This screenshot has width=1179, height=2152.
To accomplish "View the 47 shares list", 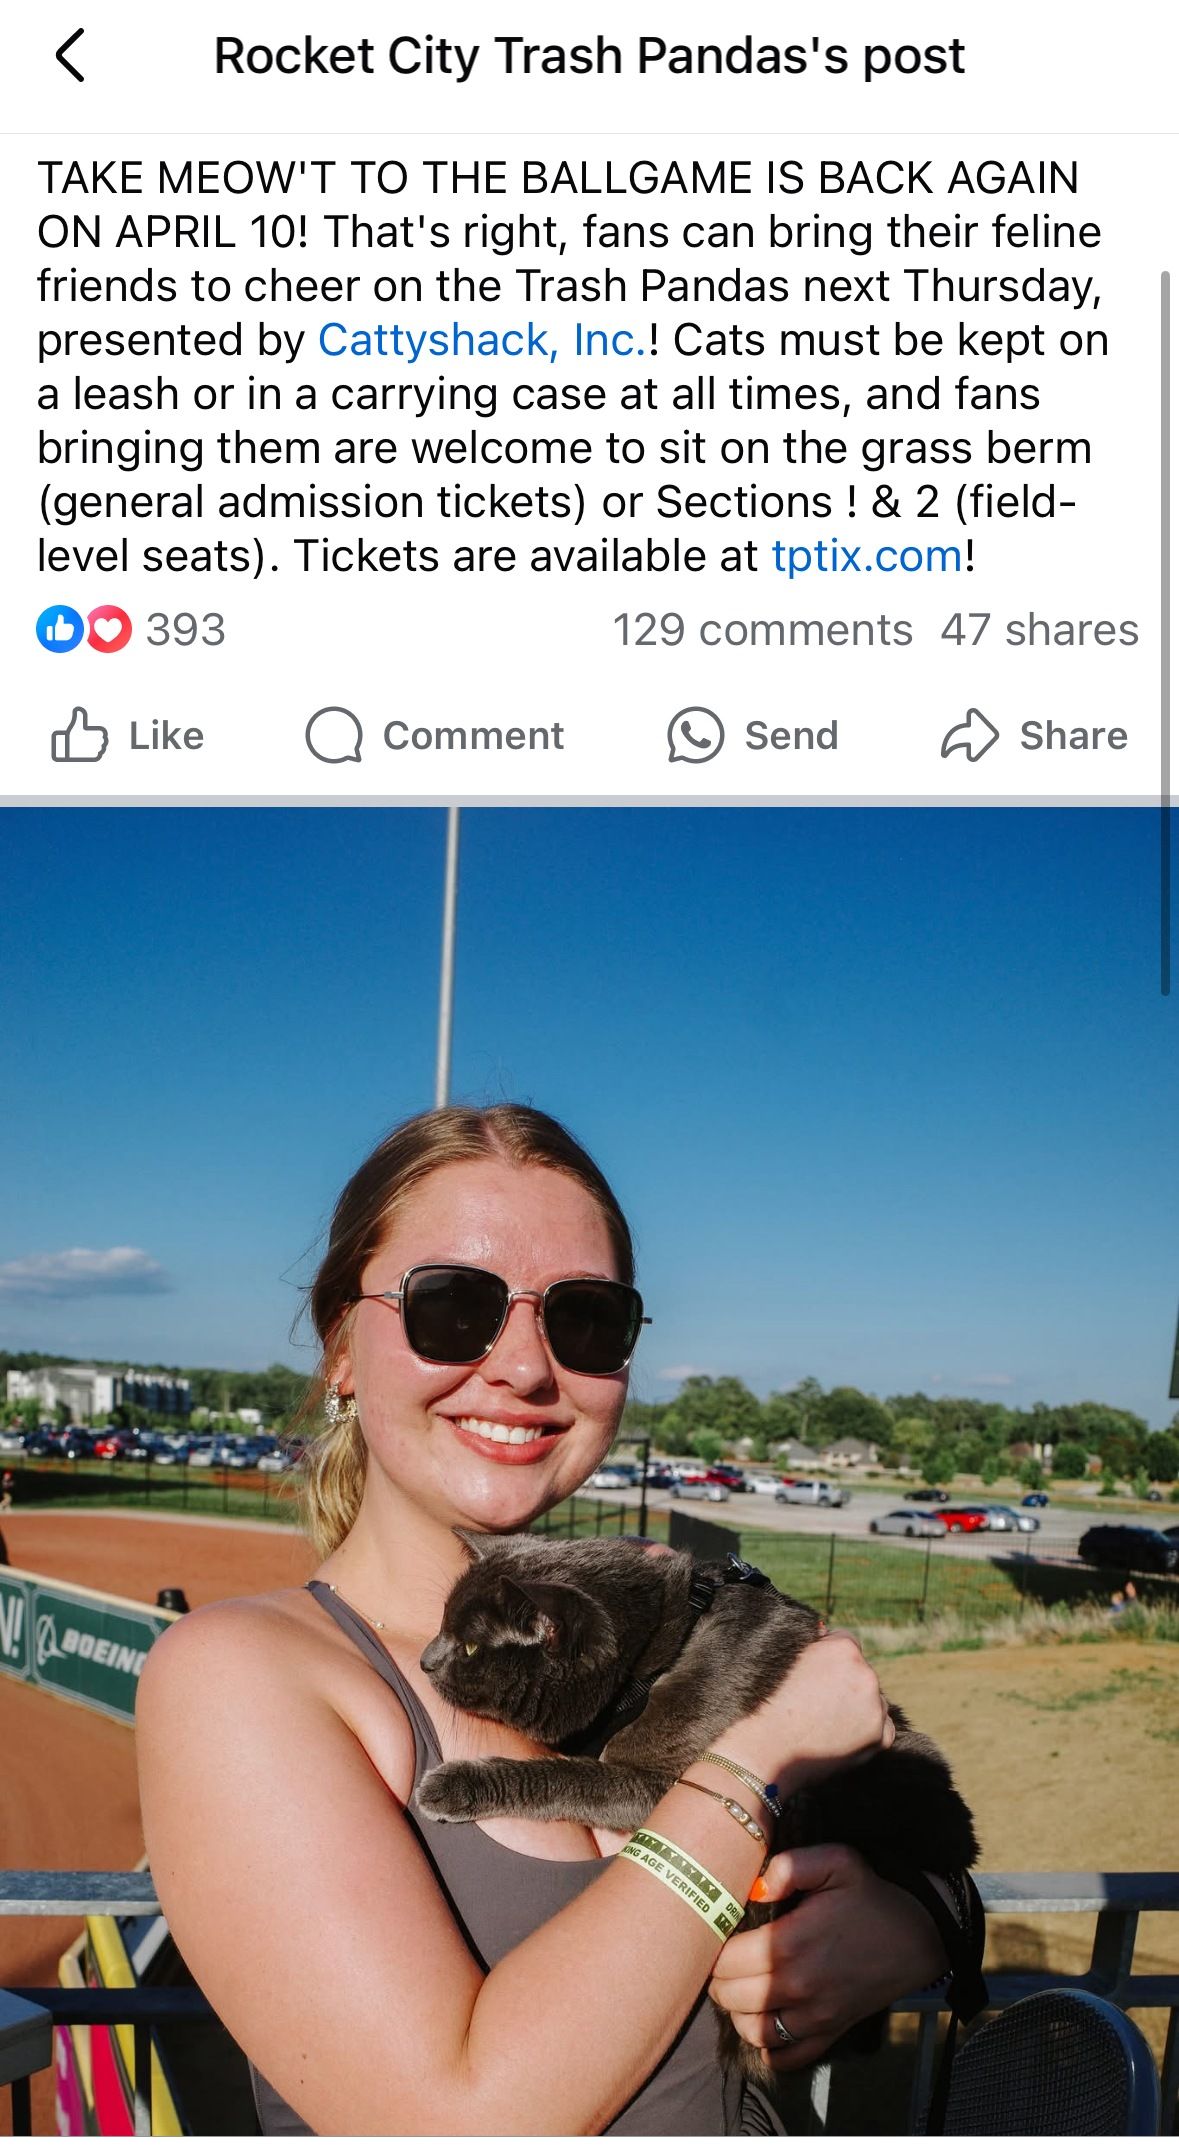I will pos(1039,630).
